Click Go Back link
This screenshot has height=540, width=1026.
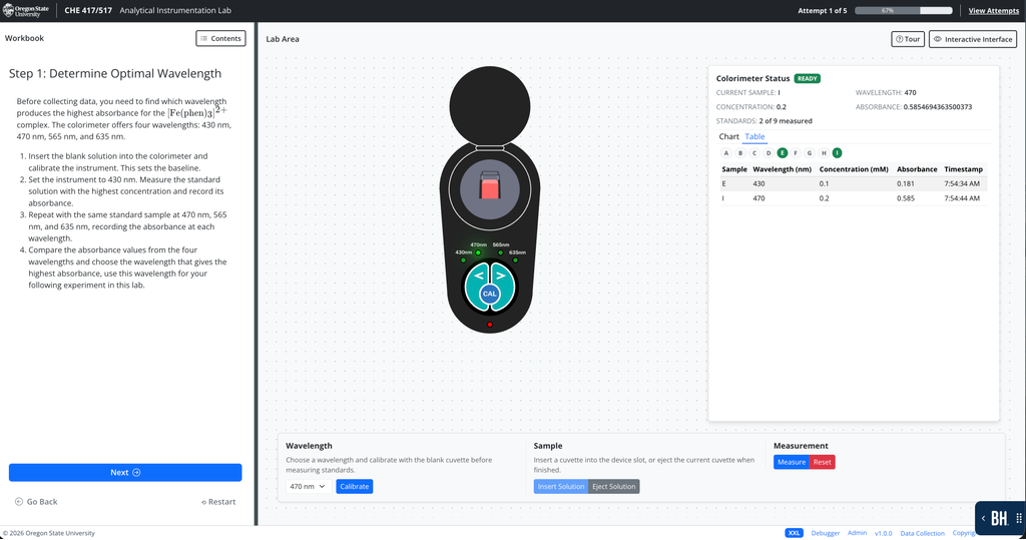[x=36, y=502]
